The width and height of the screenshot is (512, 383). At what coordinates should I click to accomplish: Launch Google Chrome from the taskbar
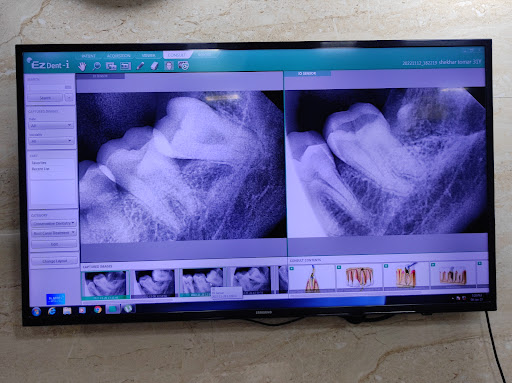click(x=97, y=310)
